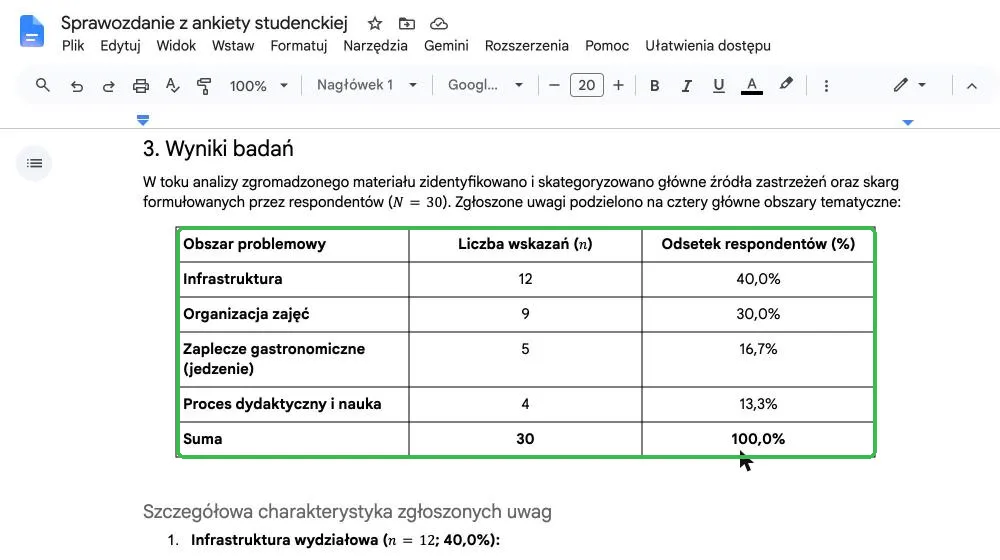1000x560 pixels.
Task: Toggle italic formatting
Action: click(x=686, y=85)
